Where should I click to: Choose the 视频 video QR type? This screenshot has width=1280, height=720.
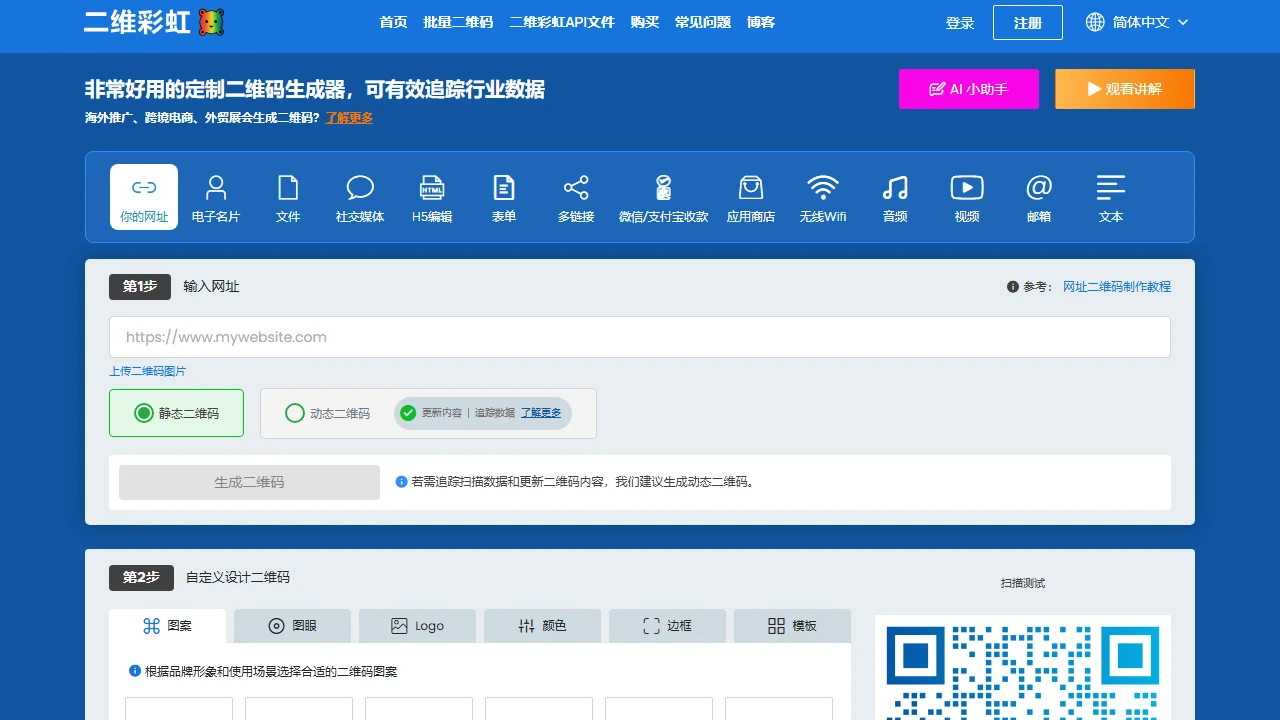pos(967,198)
